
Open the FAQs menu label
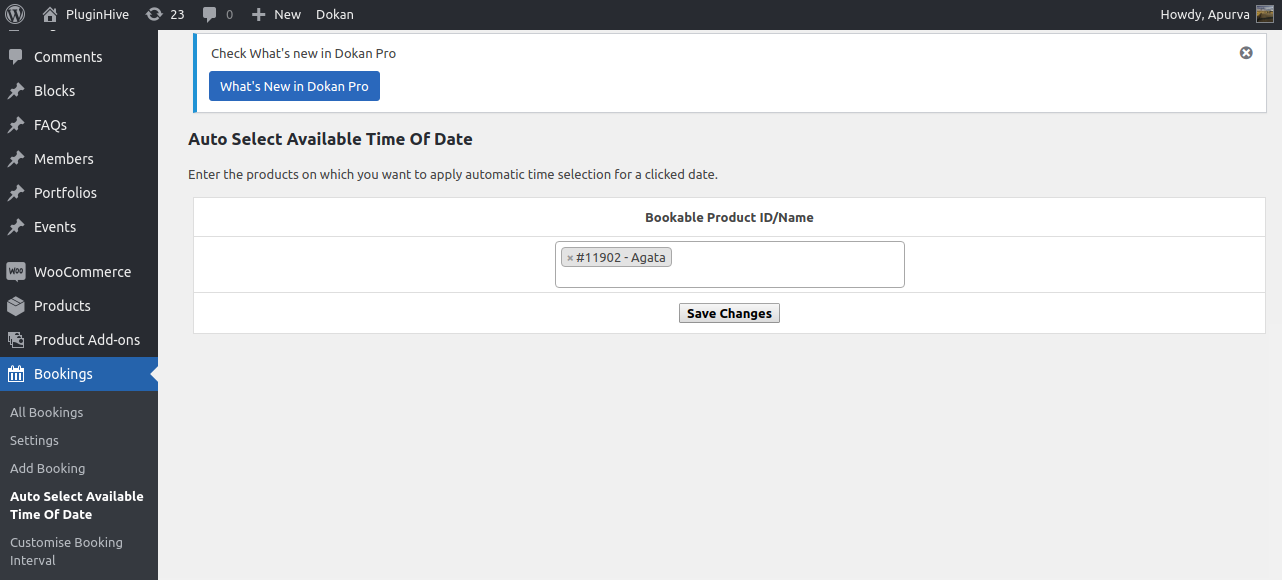51,125
